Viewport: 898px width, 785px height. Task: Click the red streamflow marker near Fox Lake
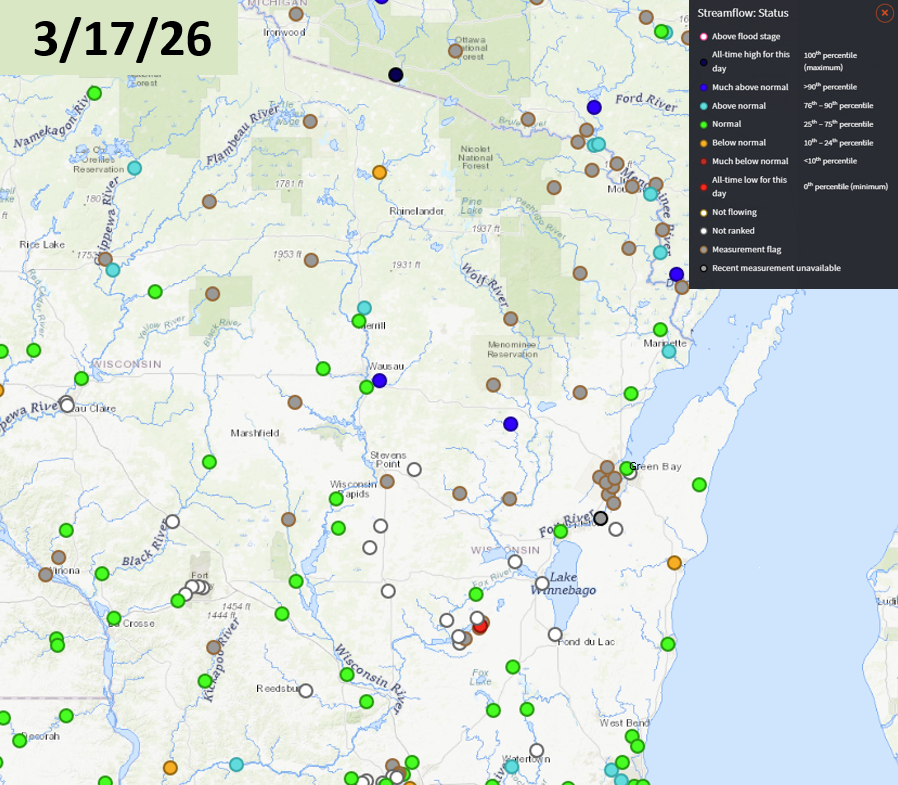[480, 626]
